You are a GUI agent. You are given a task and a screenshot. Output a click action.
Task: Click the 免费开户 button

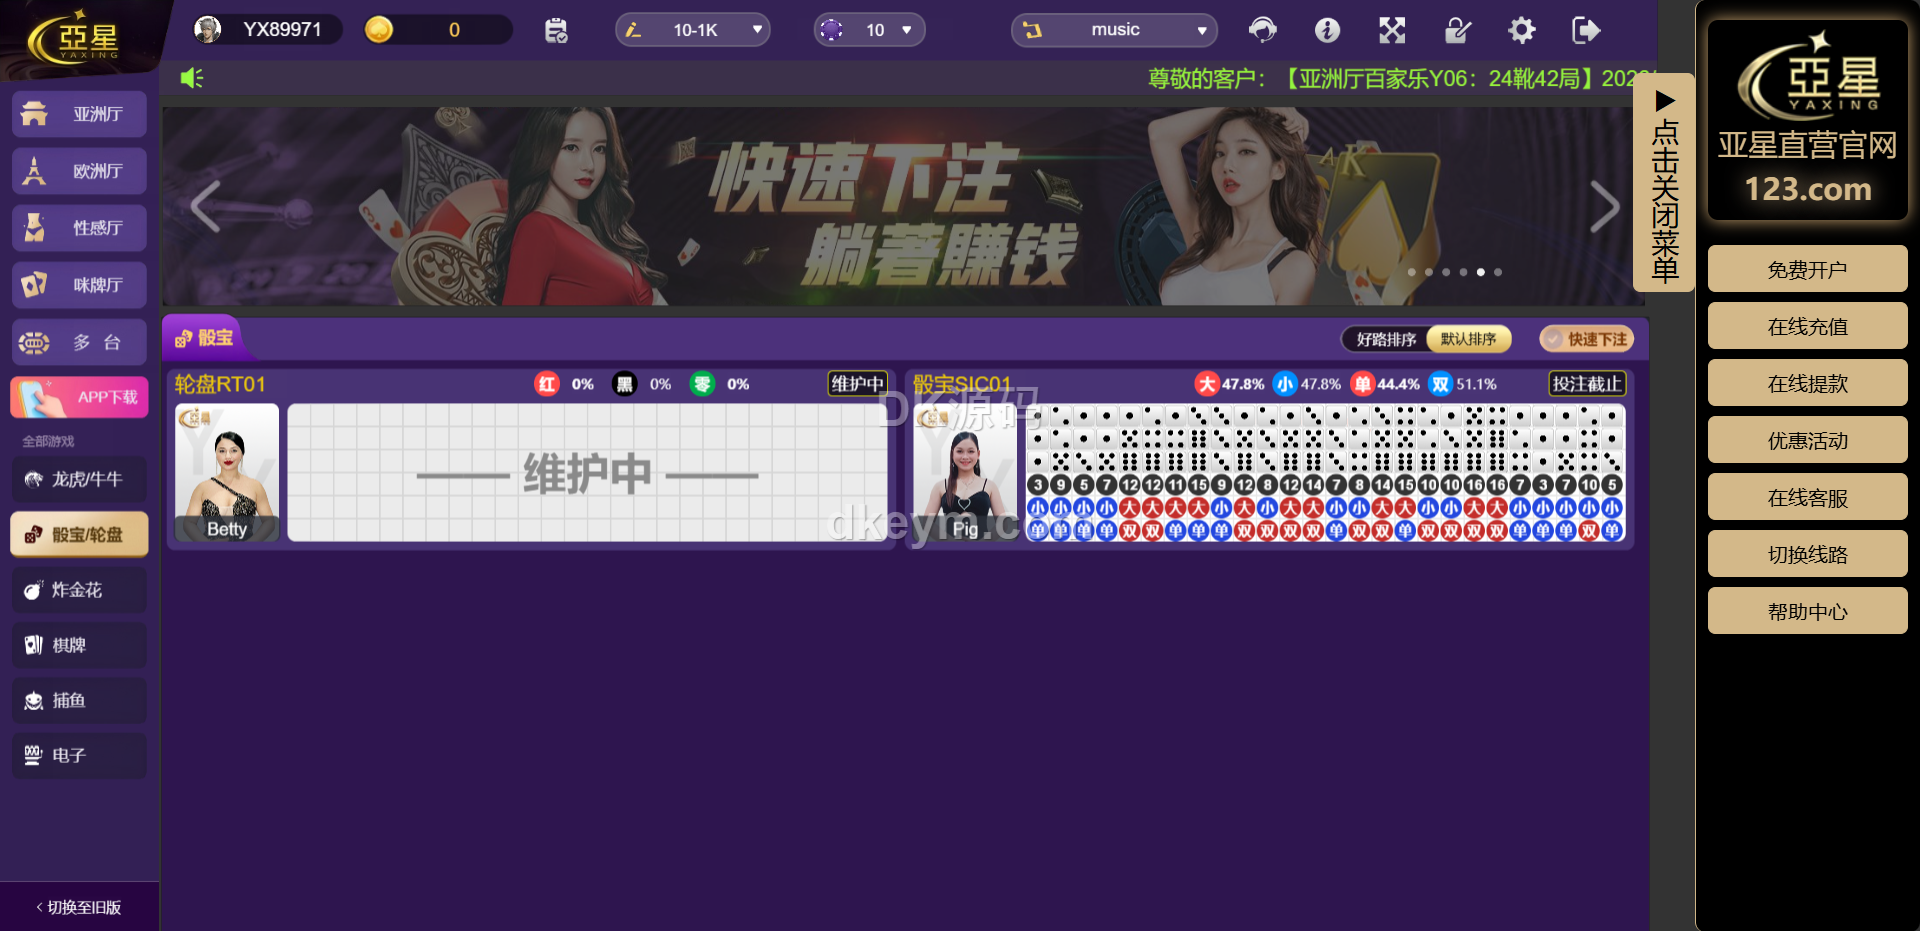tap(1807, 270)
